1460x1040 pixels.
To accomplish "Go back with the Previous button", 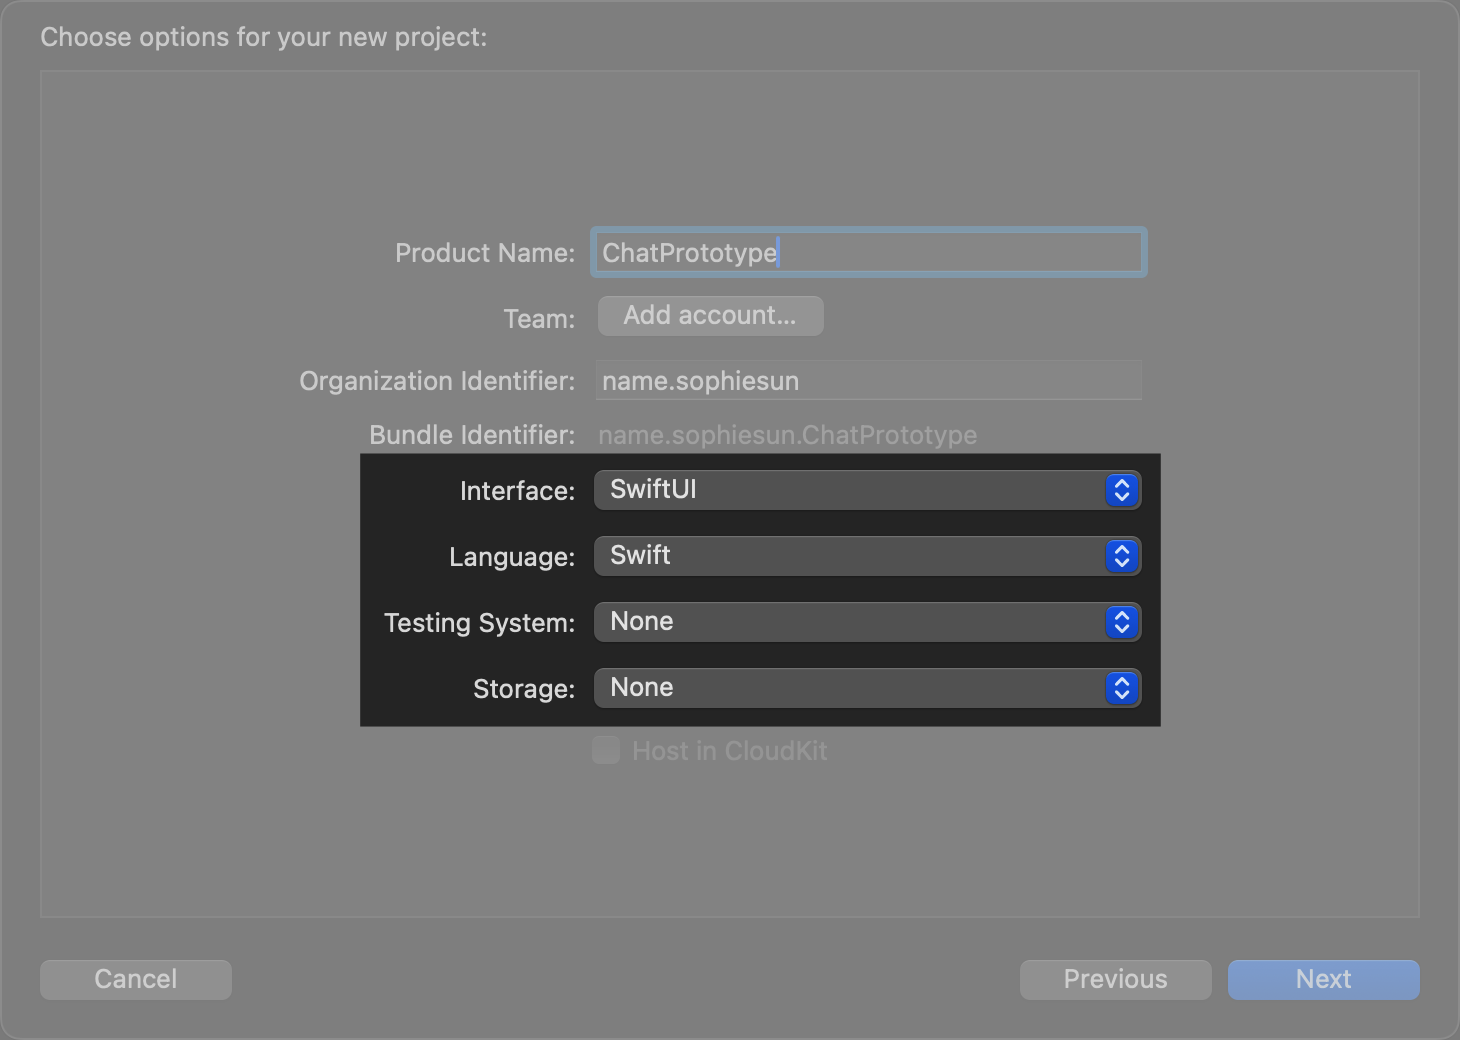I will click(1115, 979).
